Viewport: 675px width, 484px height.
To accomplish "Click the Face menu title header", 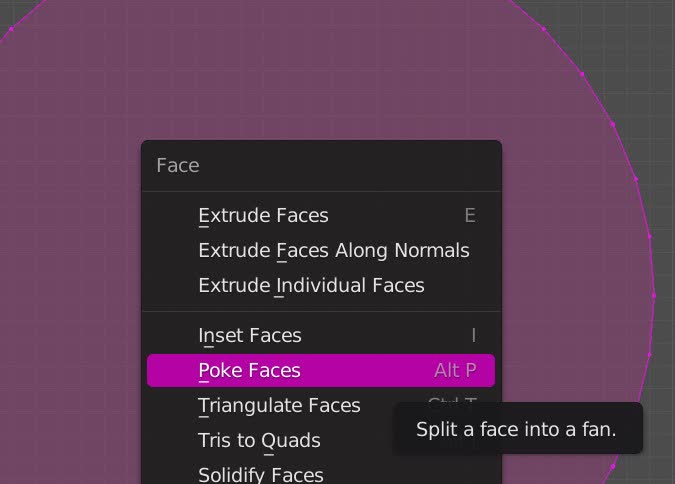I will tap(178, 166).
